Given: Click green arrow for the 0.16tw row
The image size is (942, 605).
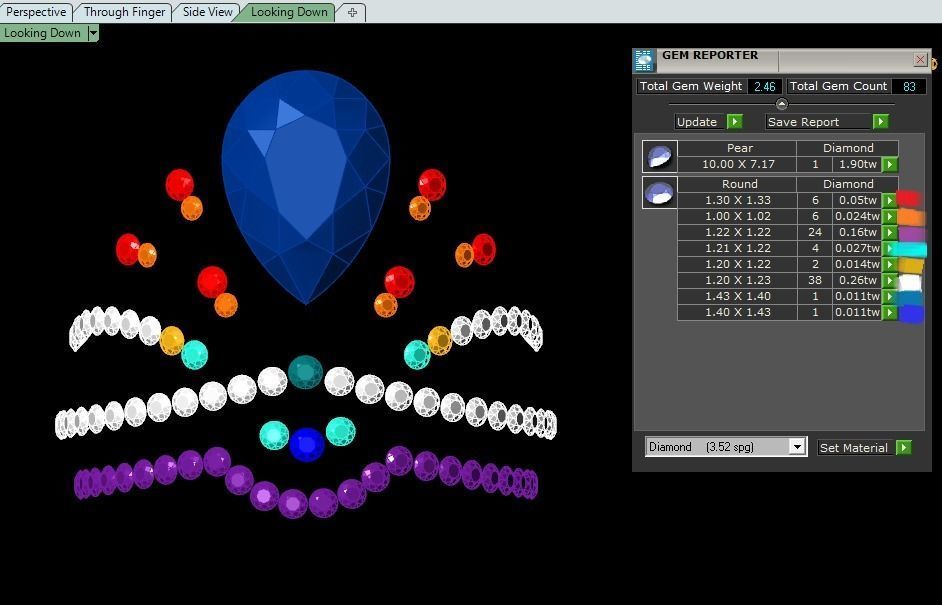Looking at the screenshot, I should point(889,233).
